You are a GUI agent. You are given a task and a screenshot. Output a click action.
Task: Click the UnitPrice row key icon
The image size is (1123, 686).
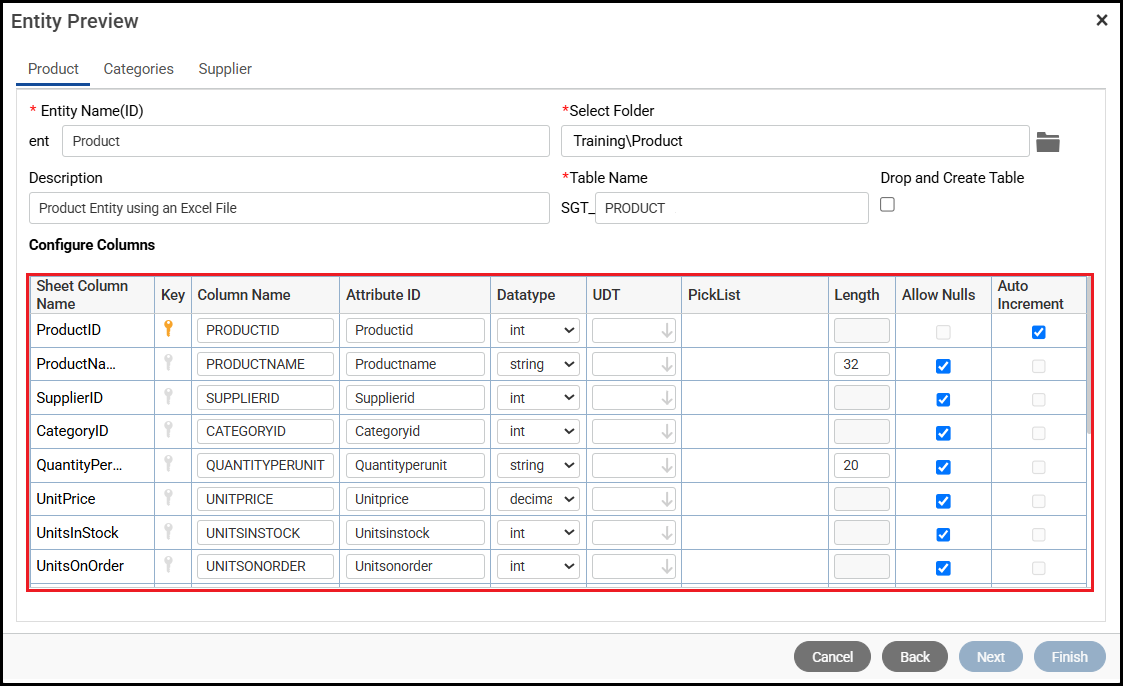tap(168, 498)
